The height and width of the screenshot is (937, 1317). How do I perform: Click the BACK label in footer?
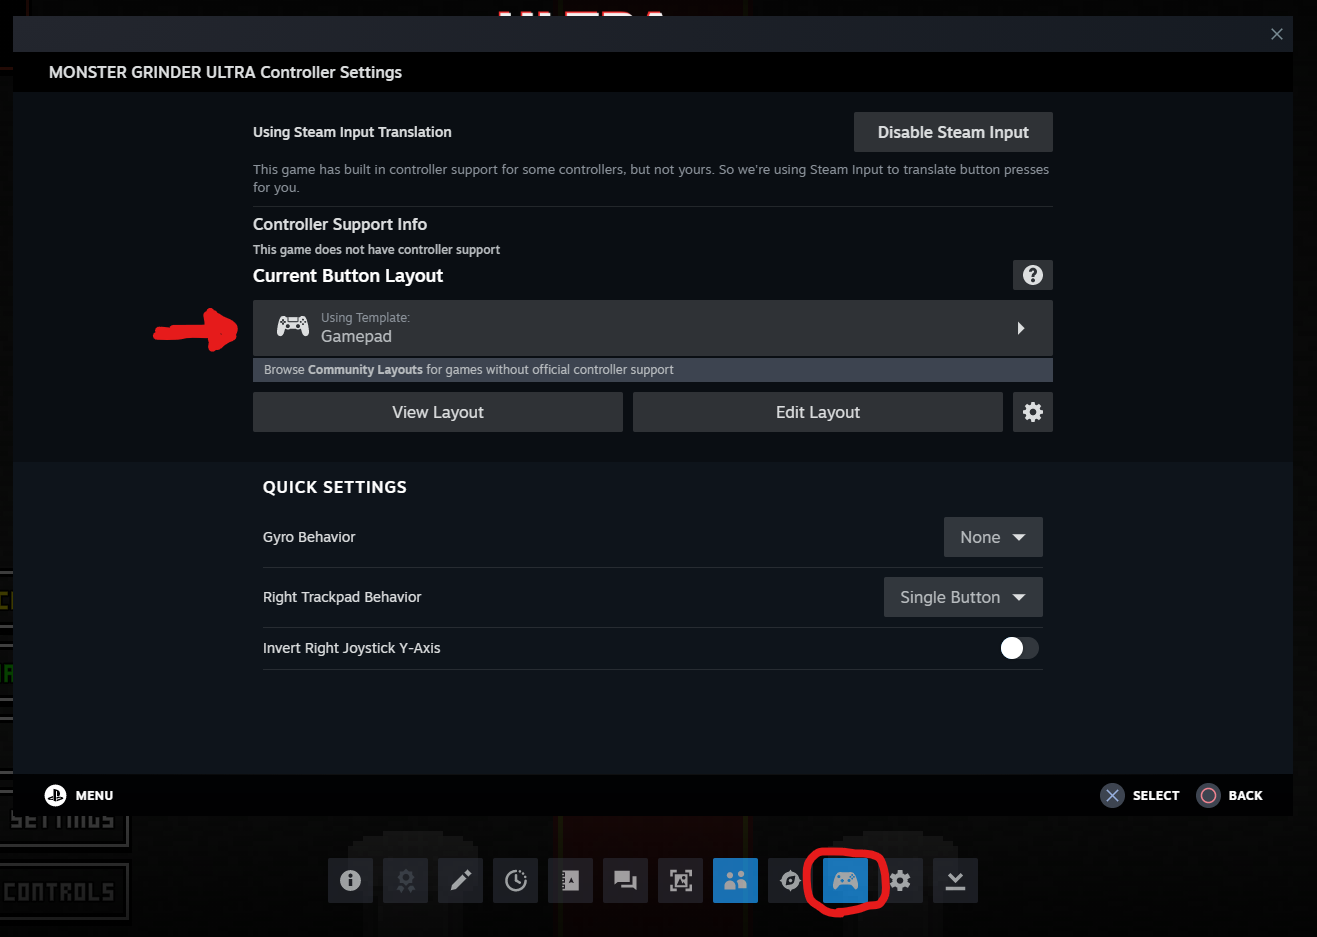(x=1245, y=796)
